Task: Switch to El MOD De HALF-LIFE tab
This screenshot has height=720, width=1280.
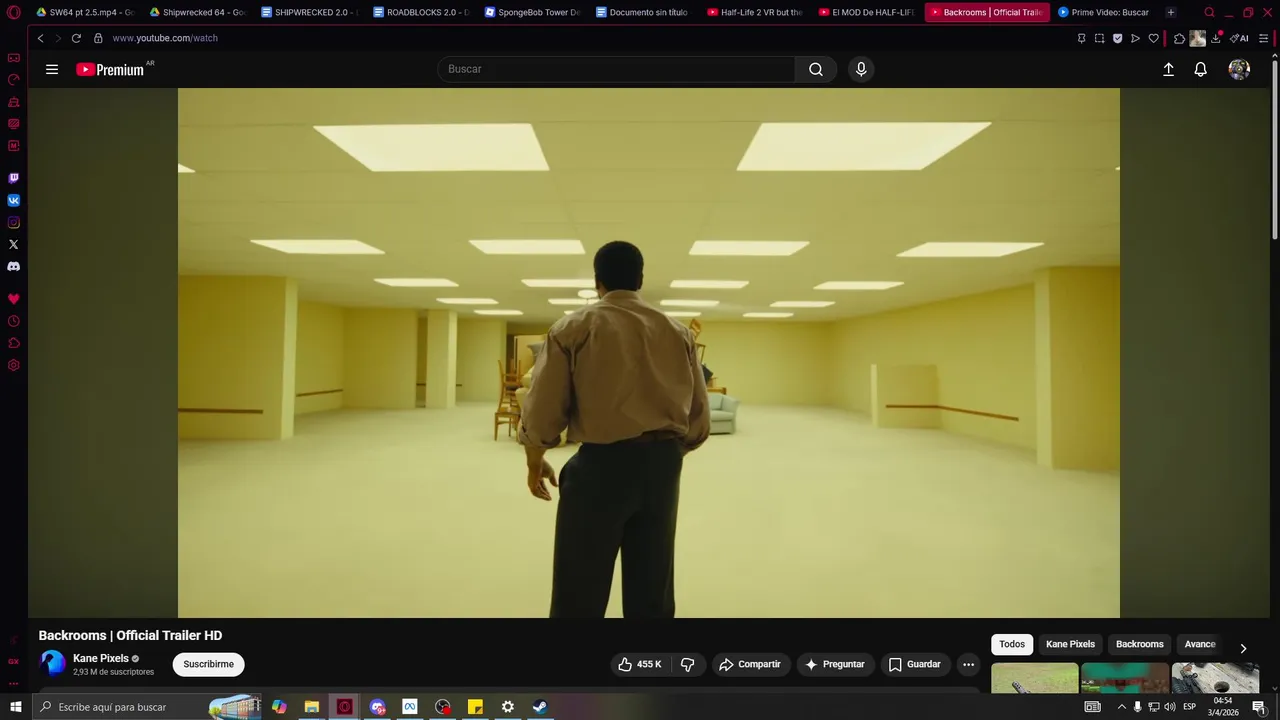Action: click(867, 12)
